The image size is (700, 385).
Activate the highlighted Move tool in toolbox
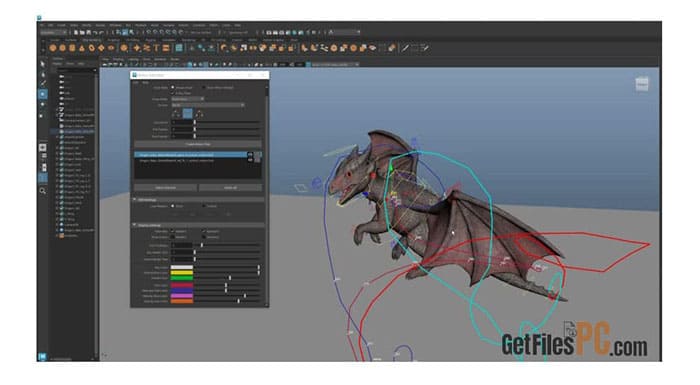pyautogui.click(x=43, y=94)
